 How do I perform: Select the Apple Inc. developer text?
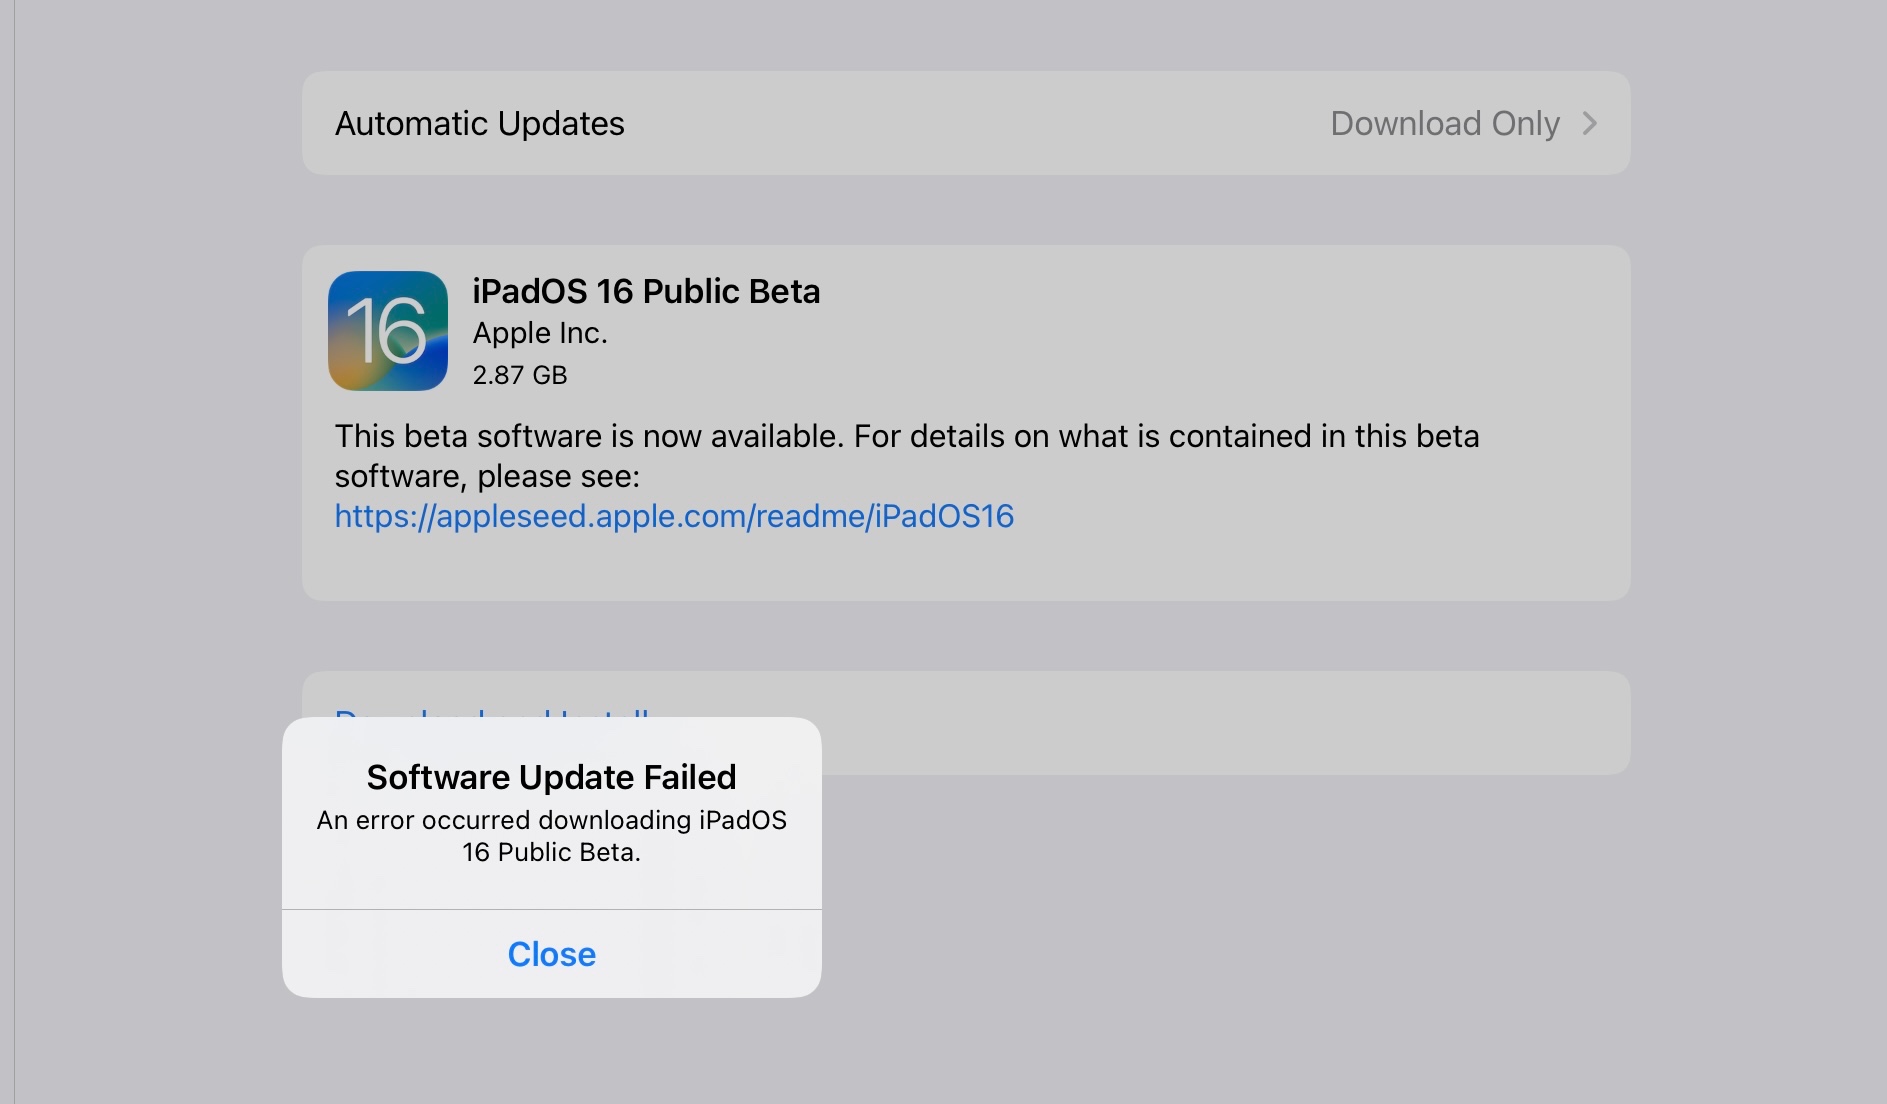pos(540,333)
